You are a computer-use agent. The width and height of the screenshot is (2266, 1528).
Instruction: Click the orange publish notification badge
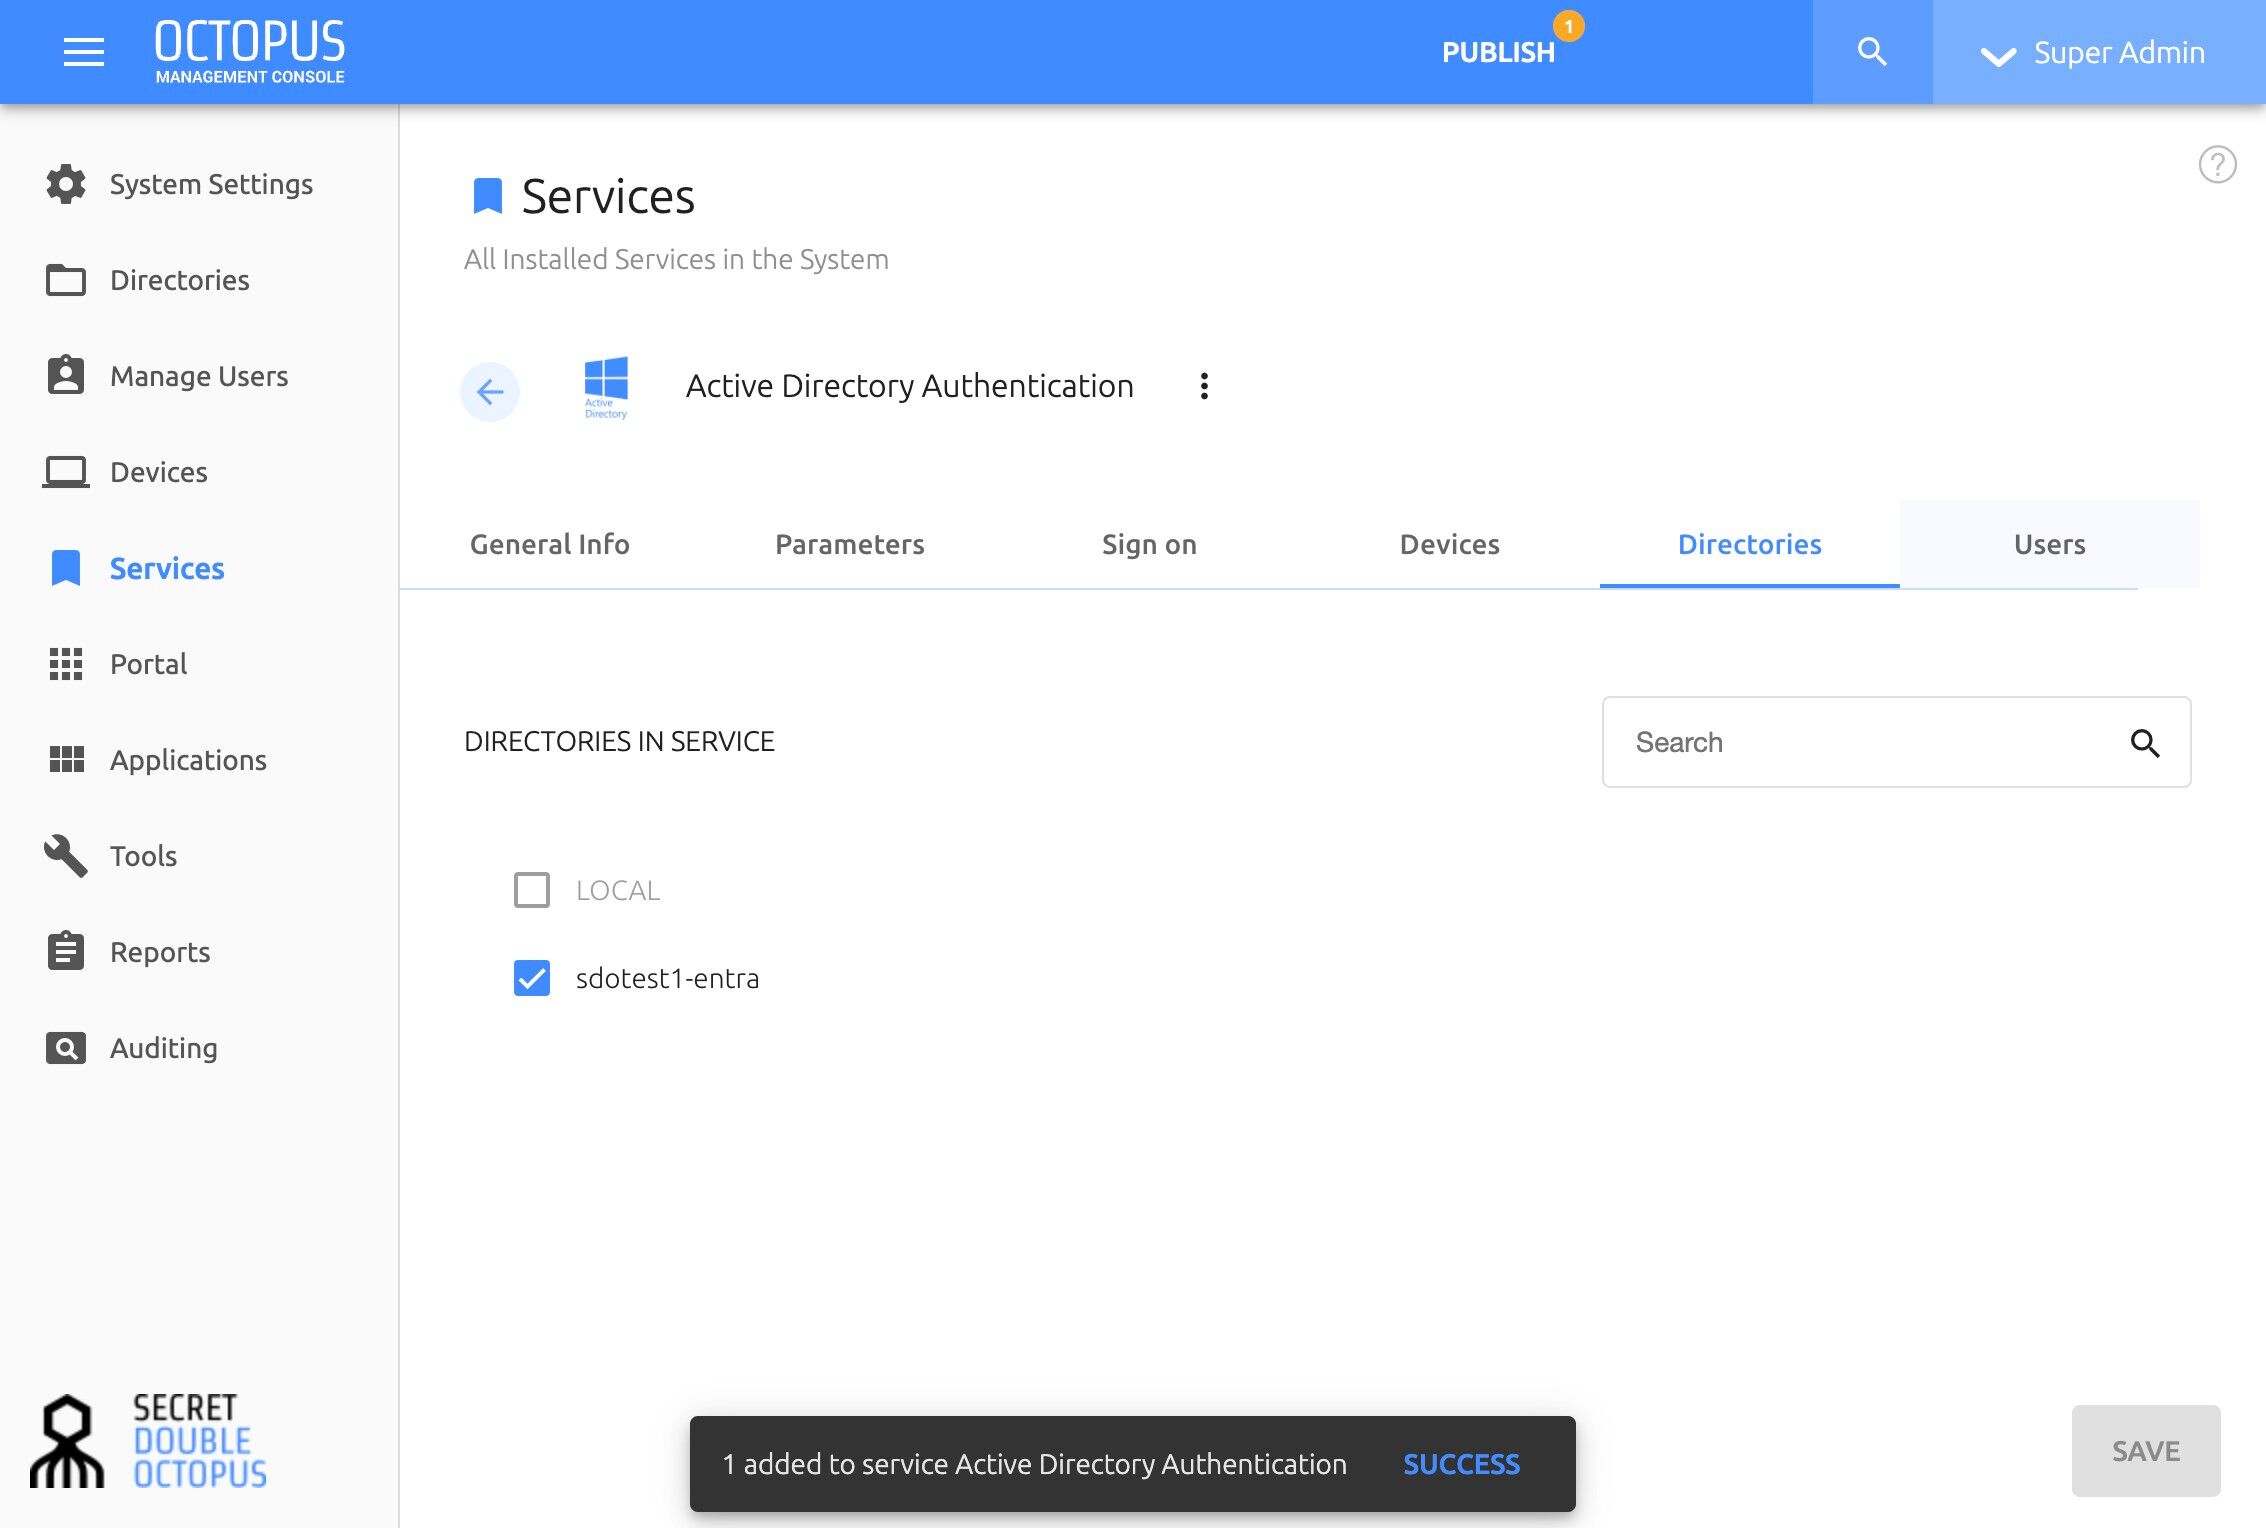click(1568, 26)
